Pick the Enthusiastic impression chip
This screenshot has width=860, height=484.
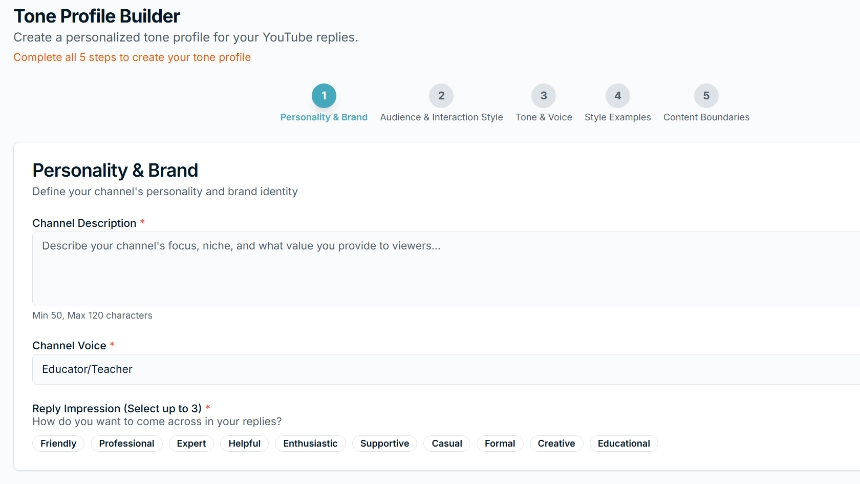tap(310, 444)
